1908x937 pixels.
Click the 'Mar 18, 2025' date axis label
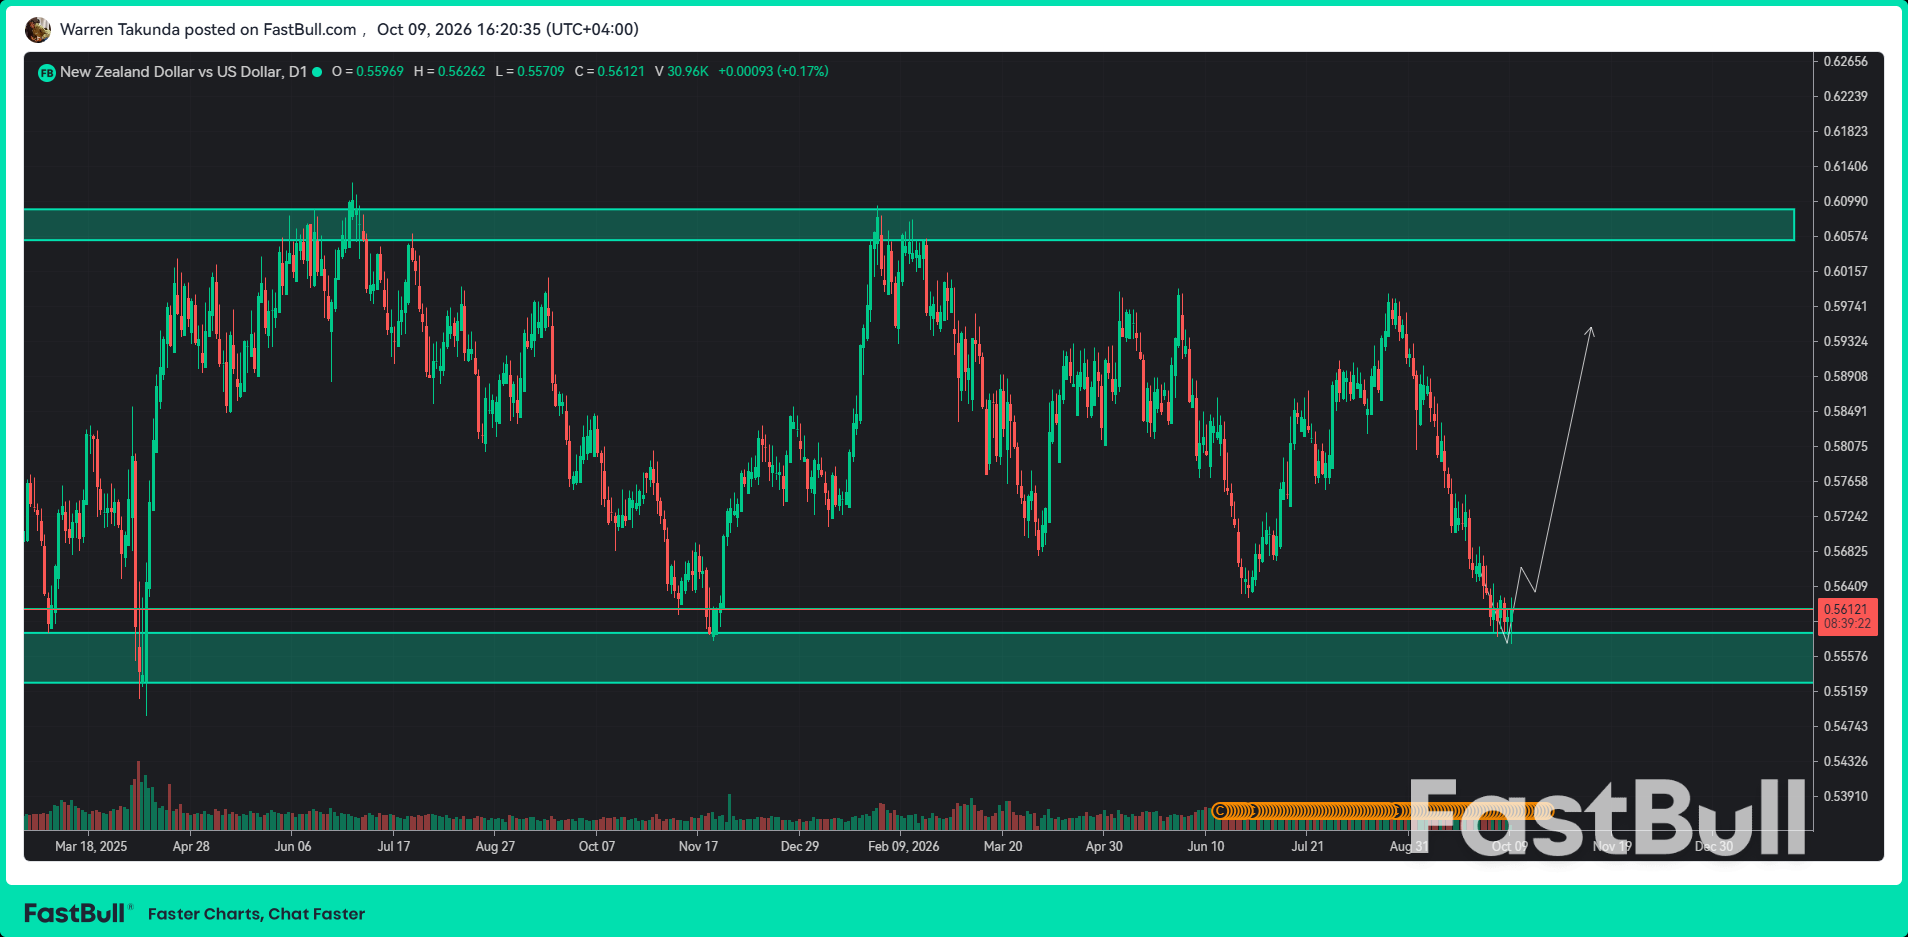[91, 846]
